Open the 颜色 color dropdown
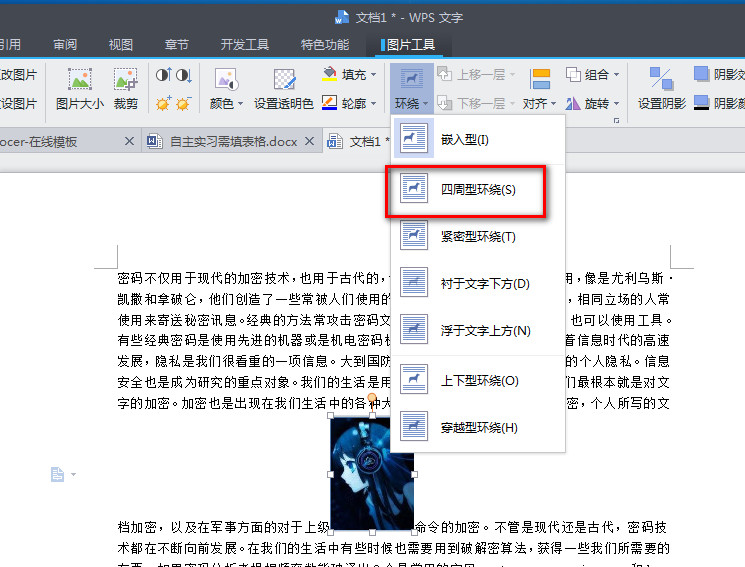The width and height of the screenshot is (745, 567). click(x=225, y=103)
